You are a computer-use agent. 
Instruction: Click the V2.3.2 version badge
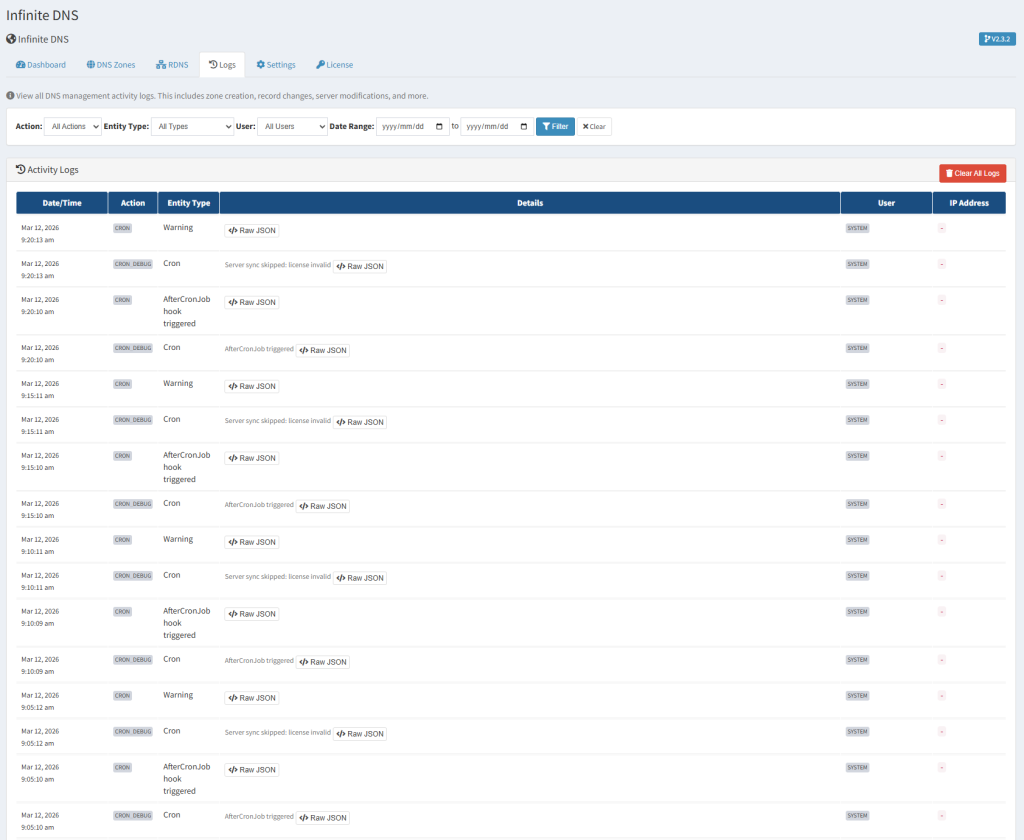[x=997, y=39]
